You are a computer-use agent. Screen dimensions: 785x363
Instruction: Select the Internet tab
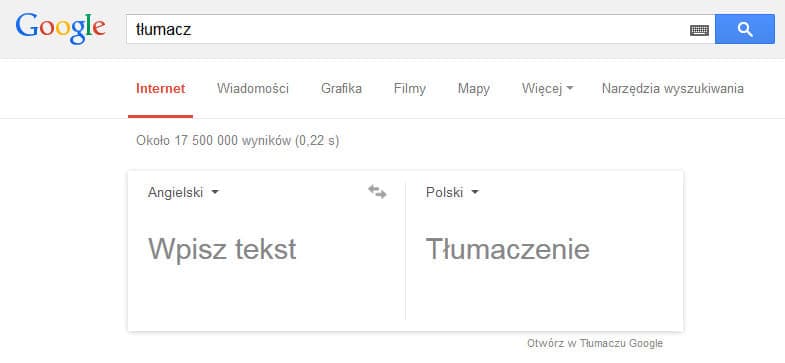click(161, 89)
